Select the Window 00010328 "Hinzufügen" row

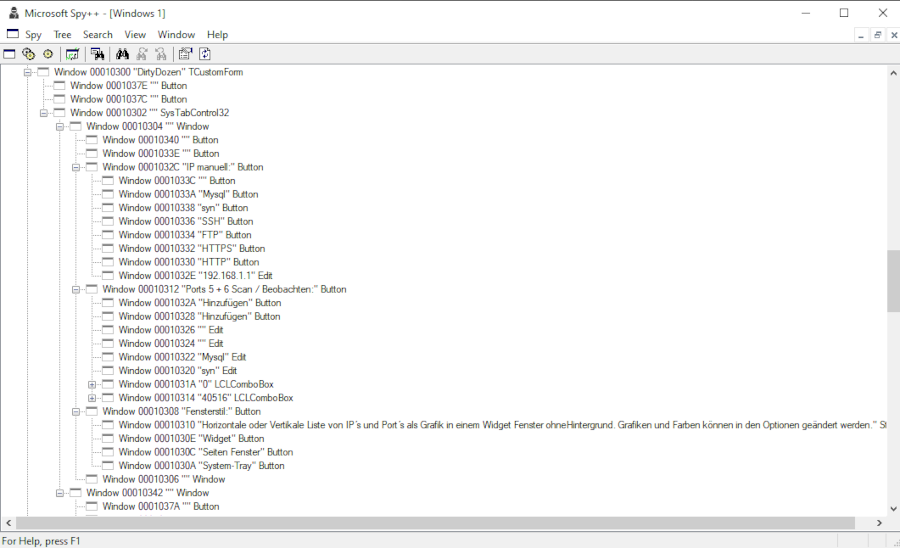click(199, 316)
